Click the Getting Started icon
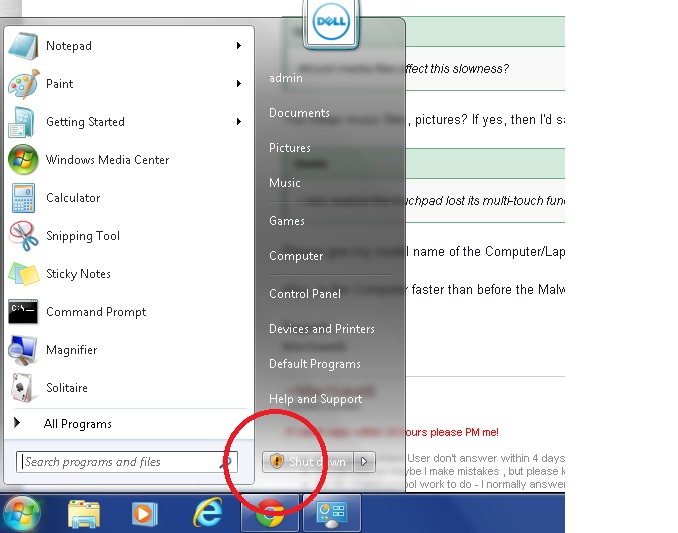Image resolution: width=678 pixels, height=533 pixels. coord(22,122)
